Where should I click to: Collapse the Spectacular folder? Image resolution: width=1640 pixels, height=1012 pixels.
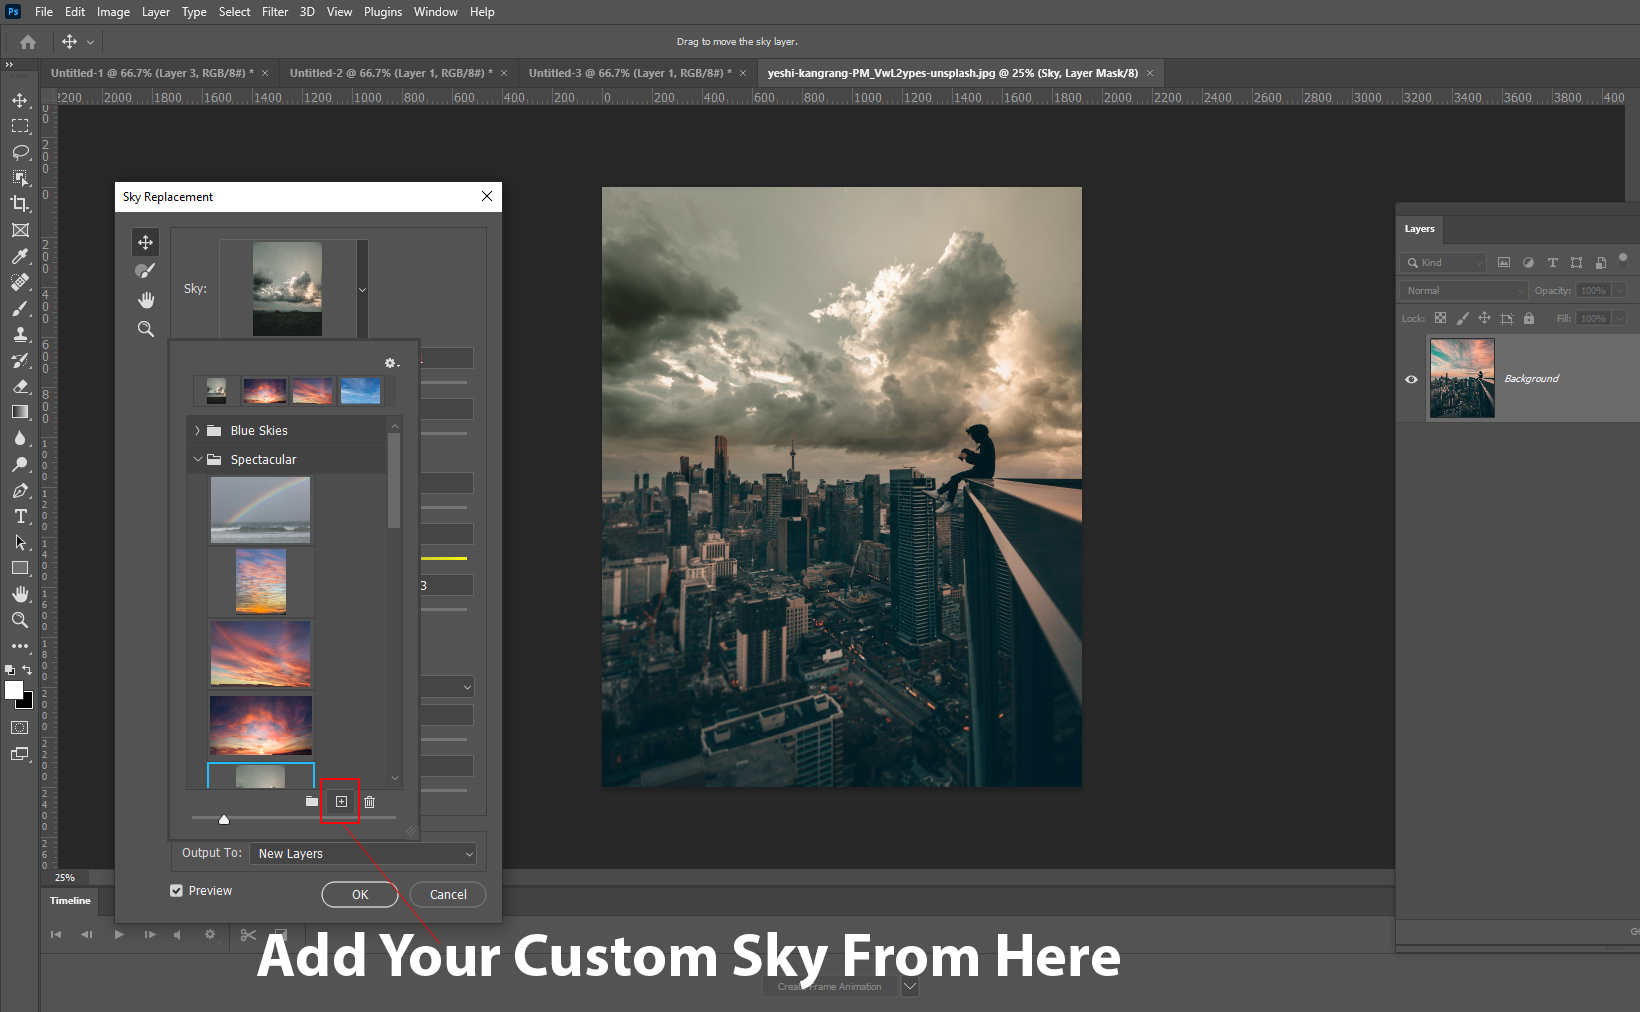coord(197,460)
